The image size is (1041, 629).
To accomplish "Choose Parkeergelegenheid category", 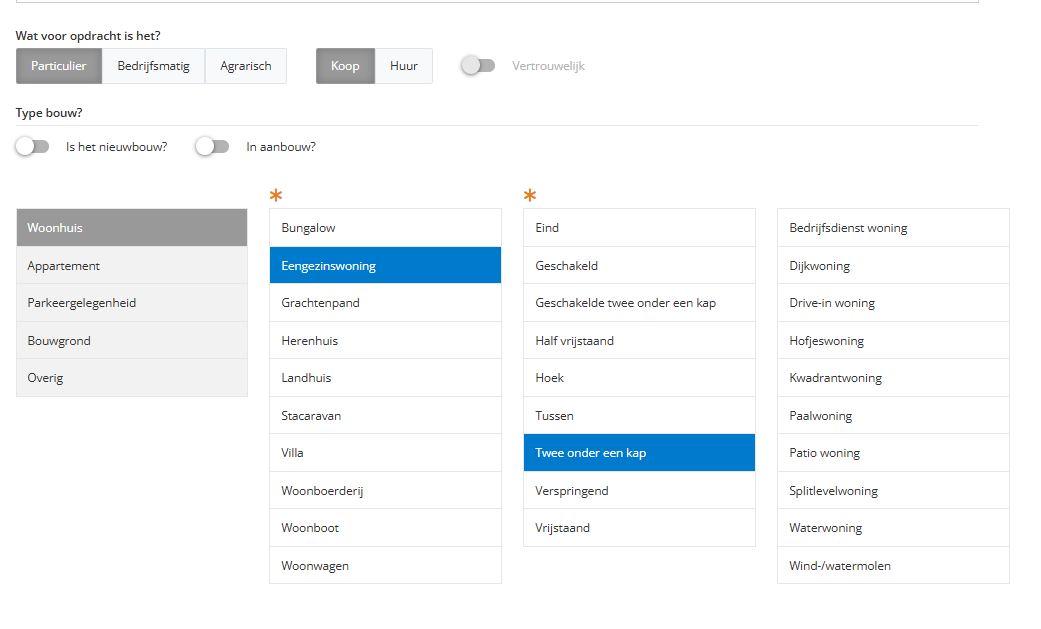I will click(x=132, y=303).
